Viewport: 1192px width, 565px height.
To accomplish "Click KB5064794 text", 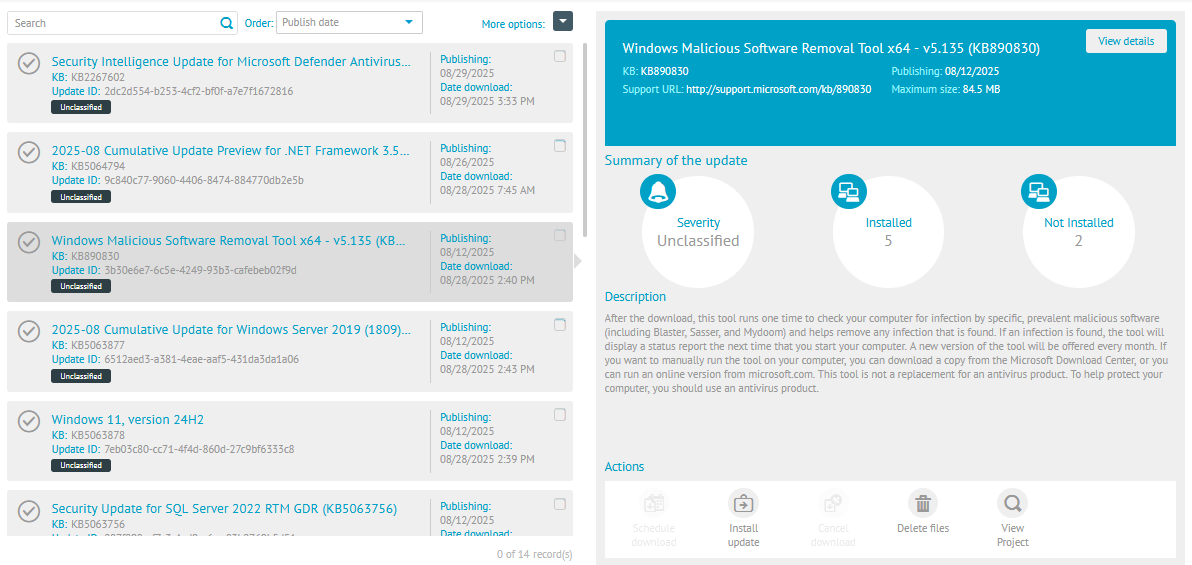I will pos(98,167).
